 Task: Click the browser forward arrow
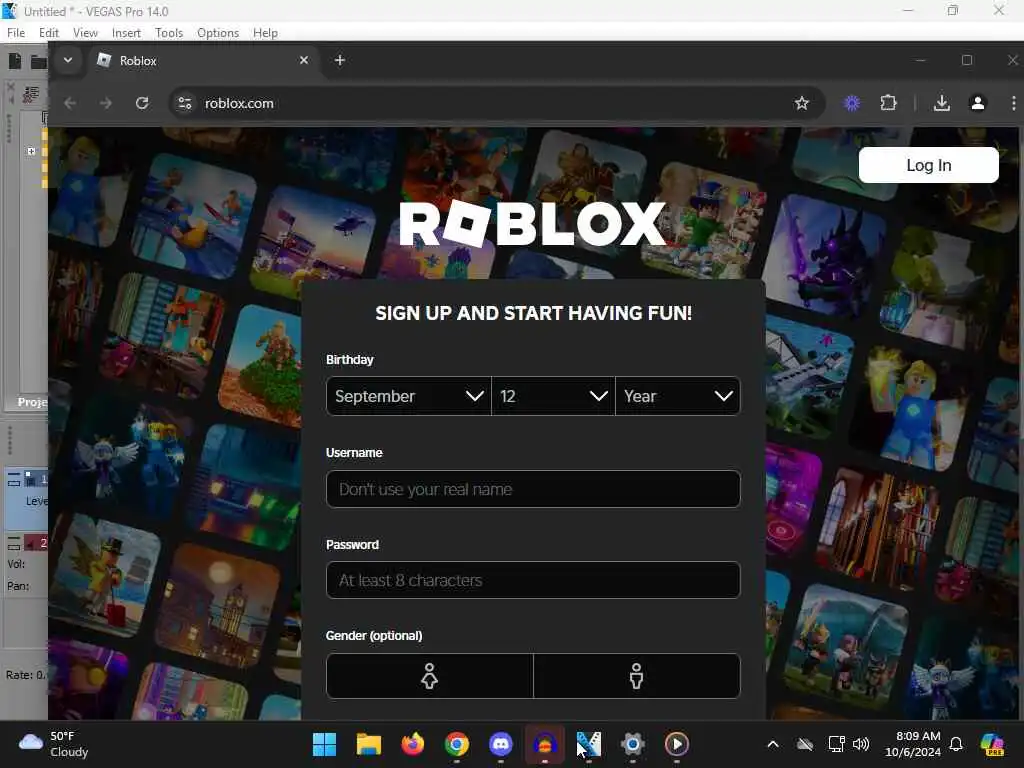(x=106, y=103)
